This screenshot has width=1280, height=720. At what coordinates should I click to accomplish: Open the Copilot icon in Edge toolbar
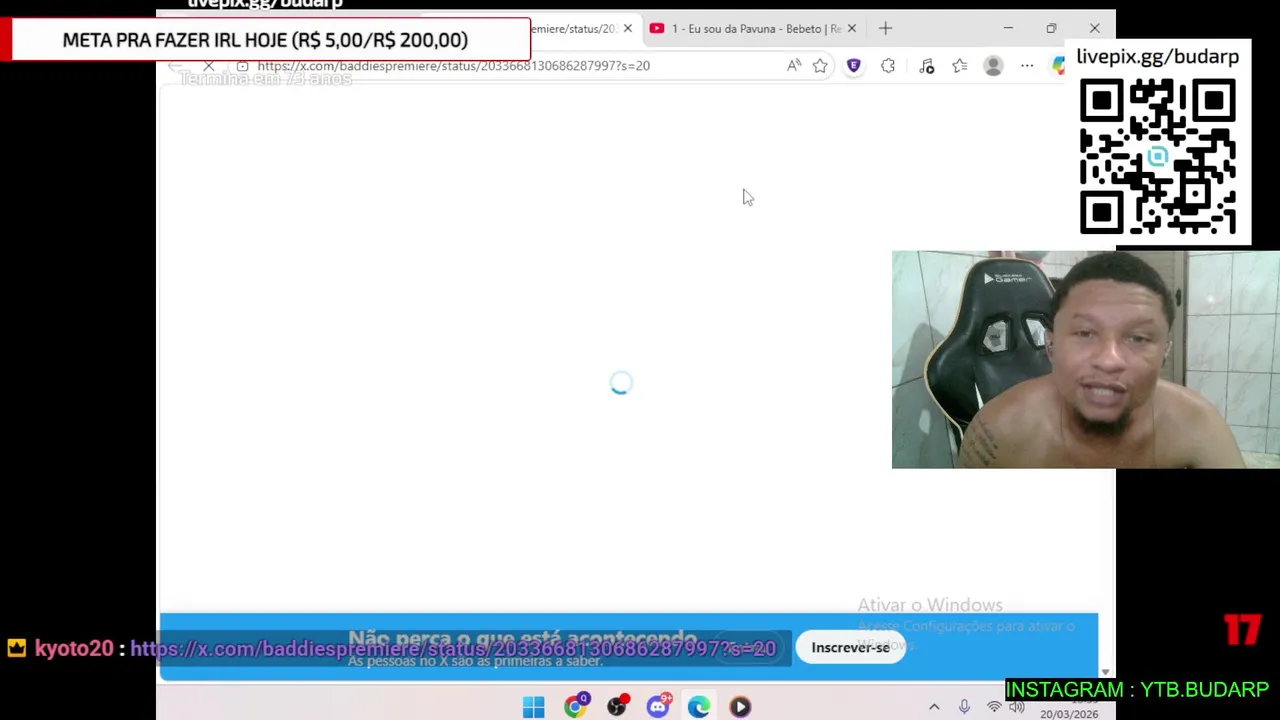[x=1058, y=66]
